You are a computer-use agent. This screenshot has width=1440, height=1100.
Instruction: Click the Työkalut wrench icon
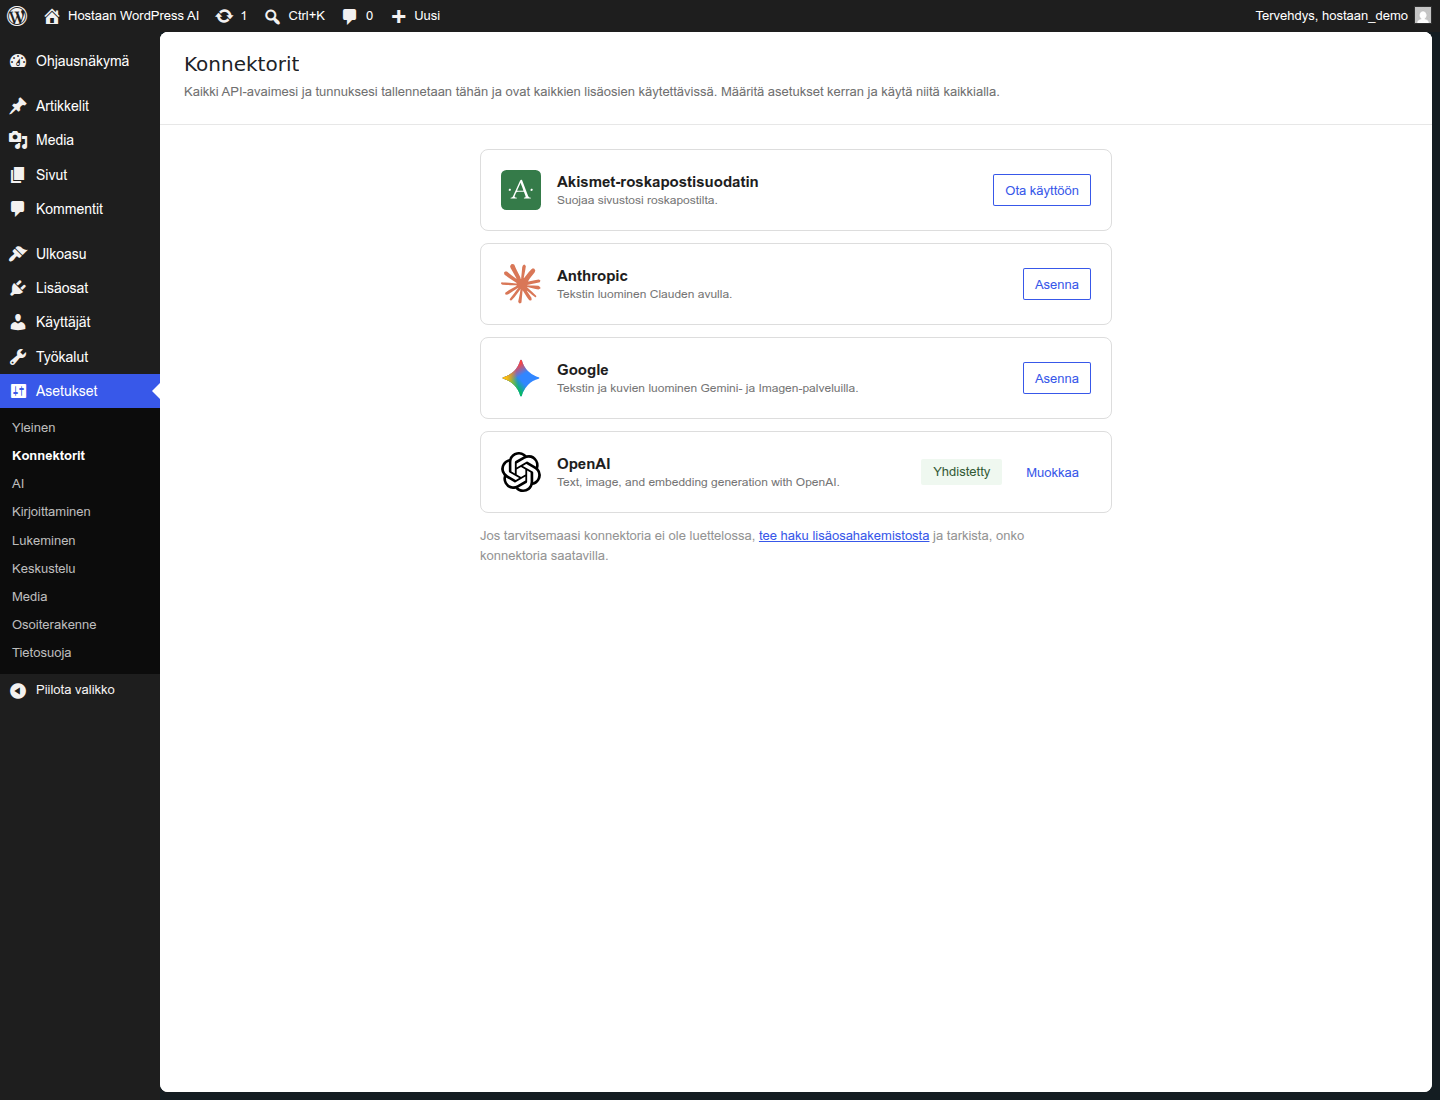click(x=18, y=357)
